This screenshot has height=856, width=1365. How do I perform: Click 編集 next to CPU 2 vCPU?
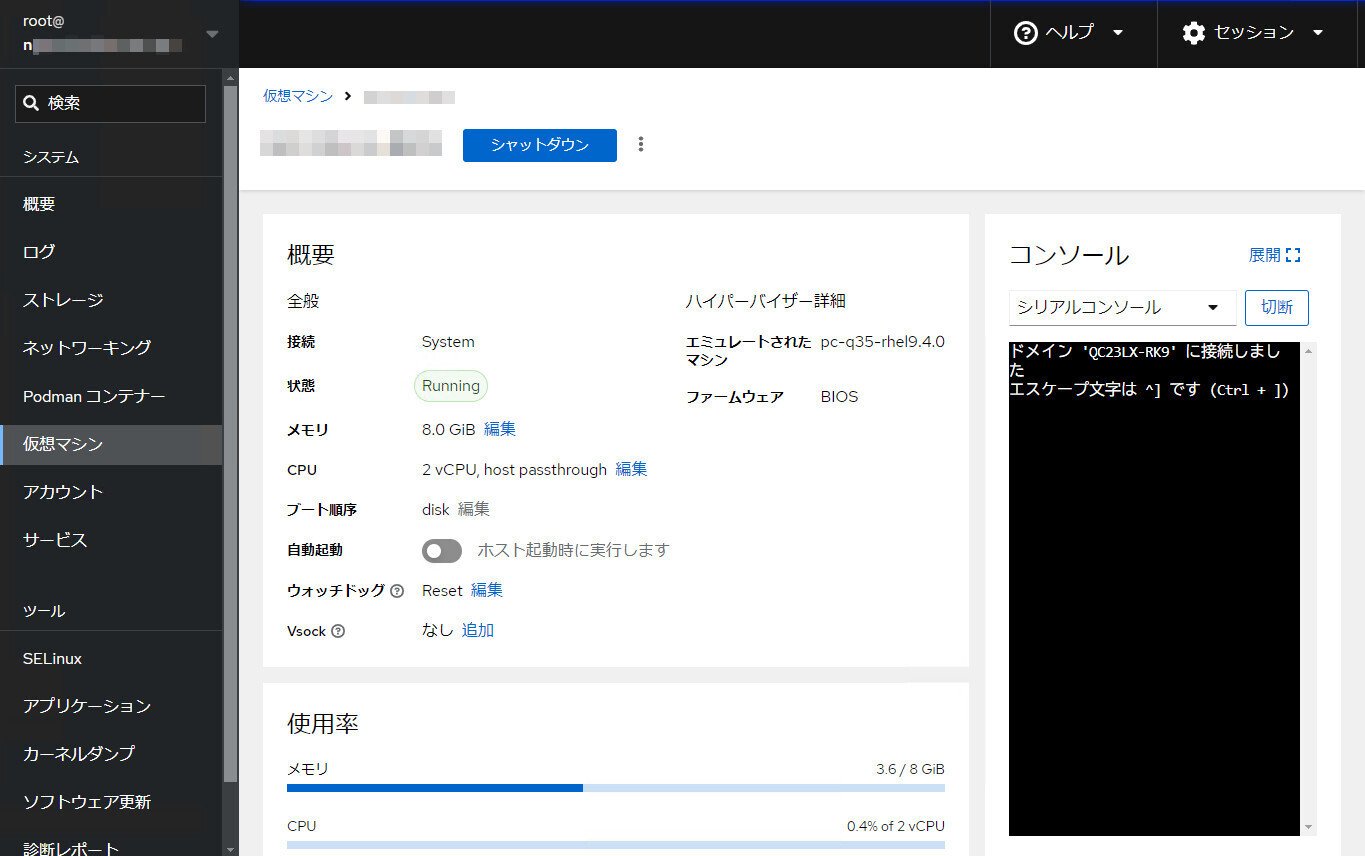tap(631, 469)
